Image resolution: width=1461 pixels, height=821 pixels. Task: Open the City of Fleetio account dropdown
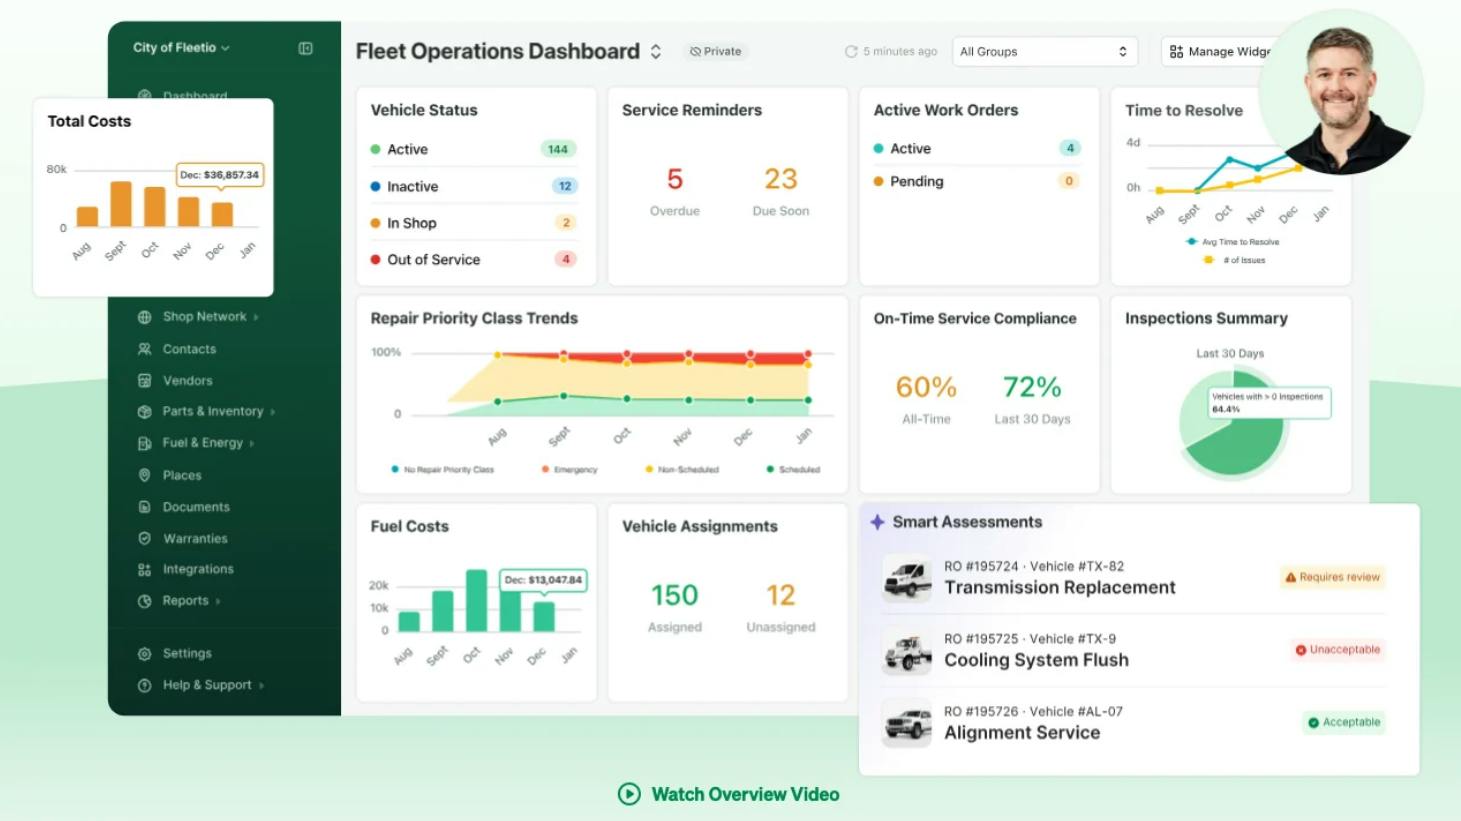coord(181,48)
